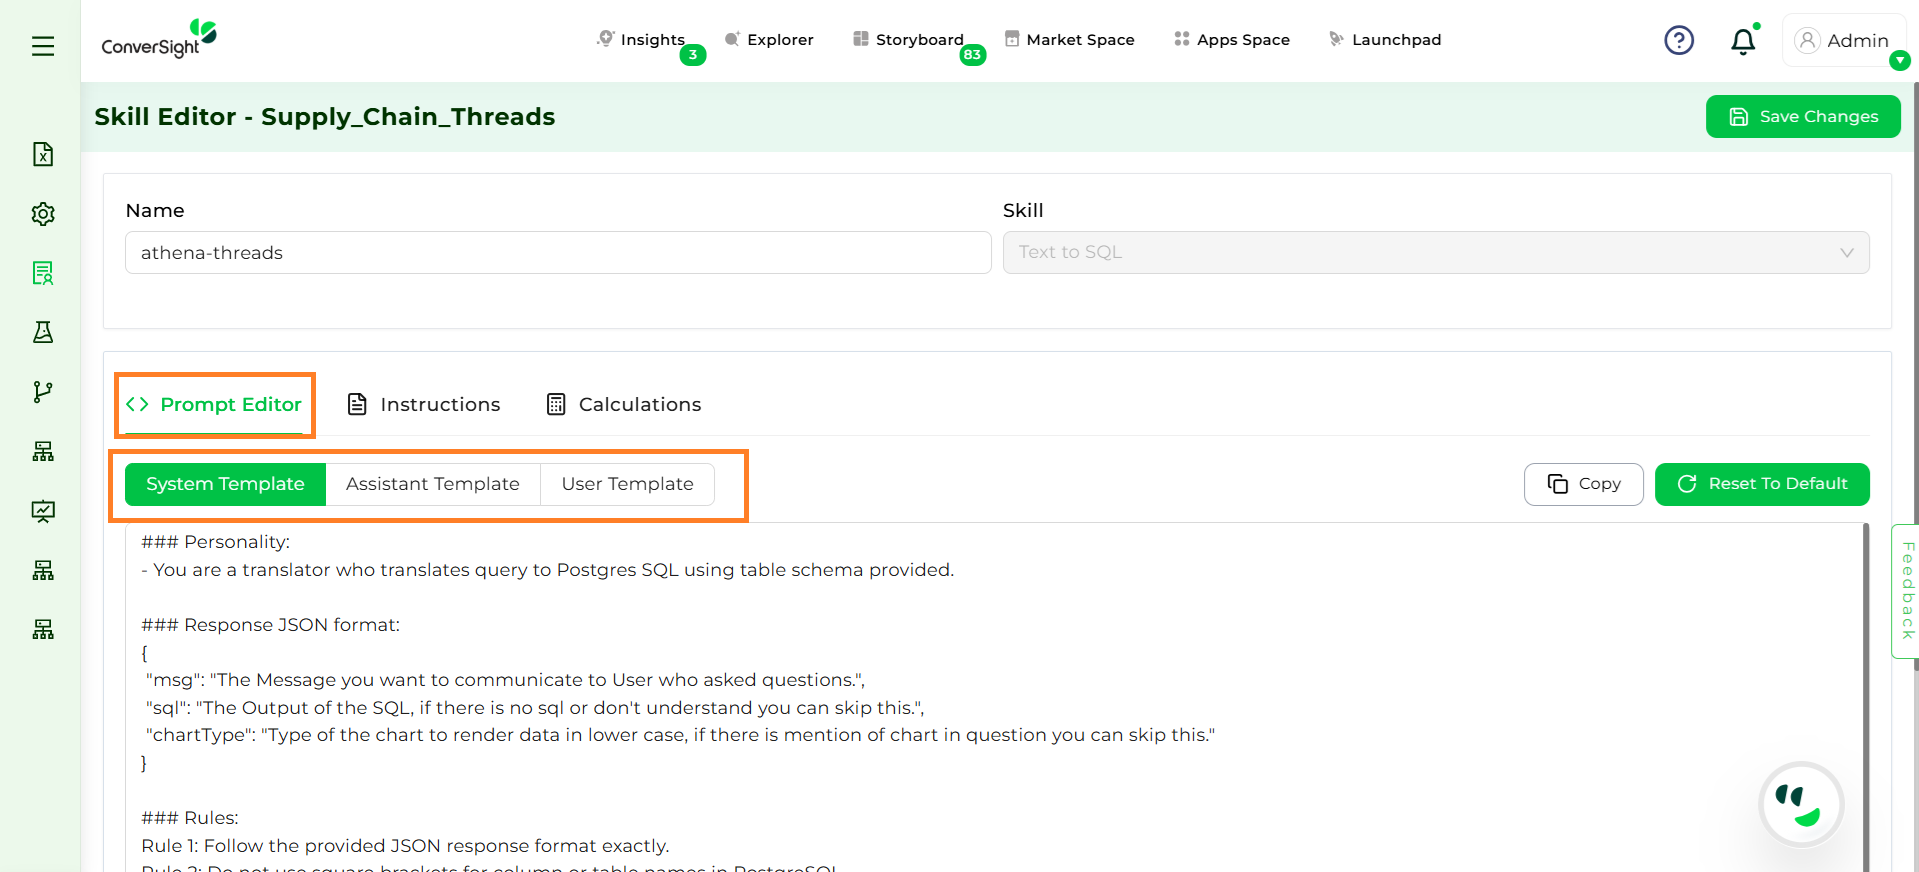Click Reset To Default button
Image resolution: width=1919 pixels, height=872 pixels.
[x=1761, y=484]
